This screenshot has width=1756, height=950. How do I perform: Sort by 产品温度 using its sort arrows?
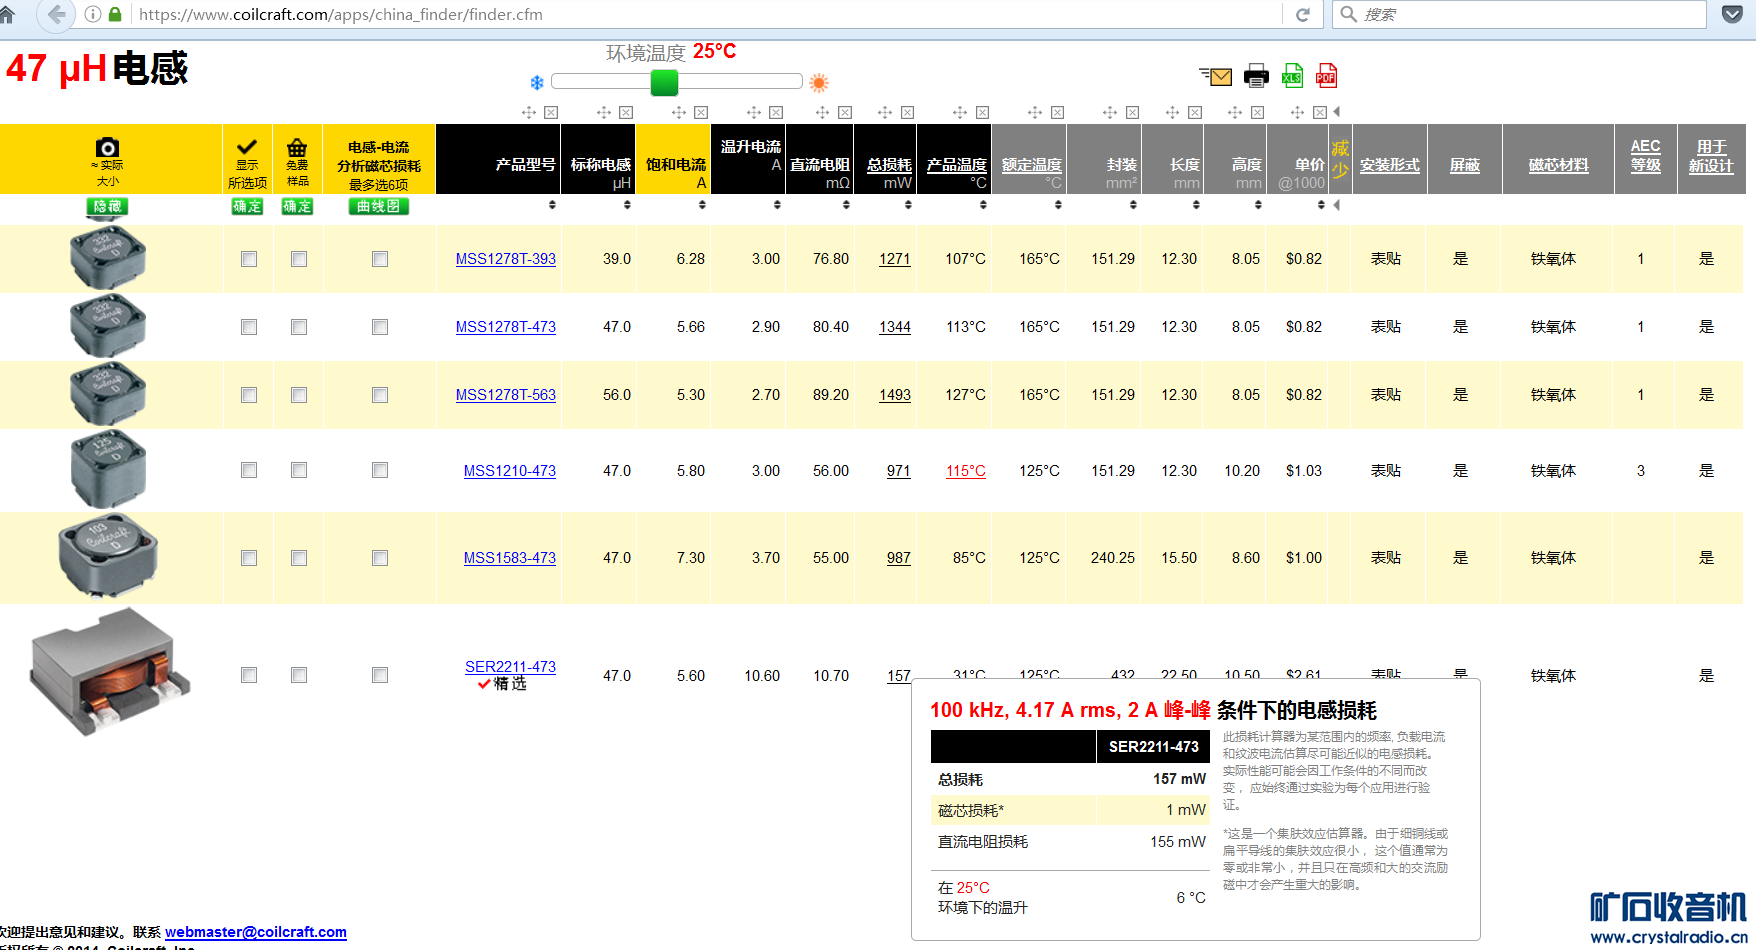983,205
